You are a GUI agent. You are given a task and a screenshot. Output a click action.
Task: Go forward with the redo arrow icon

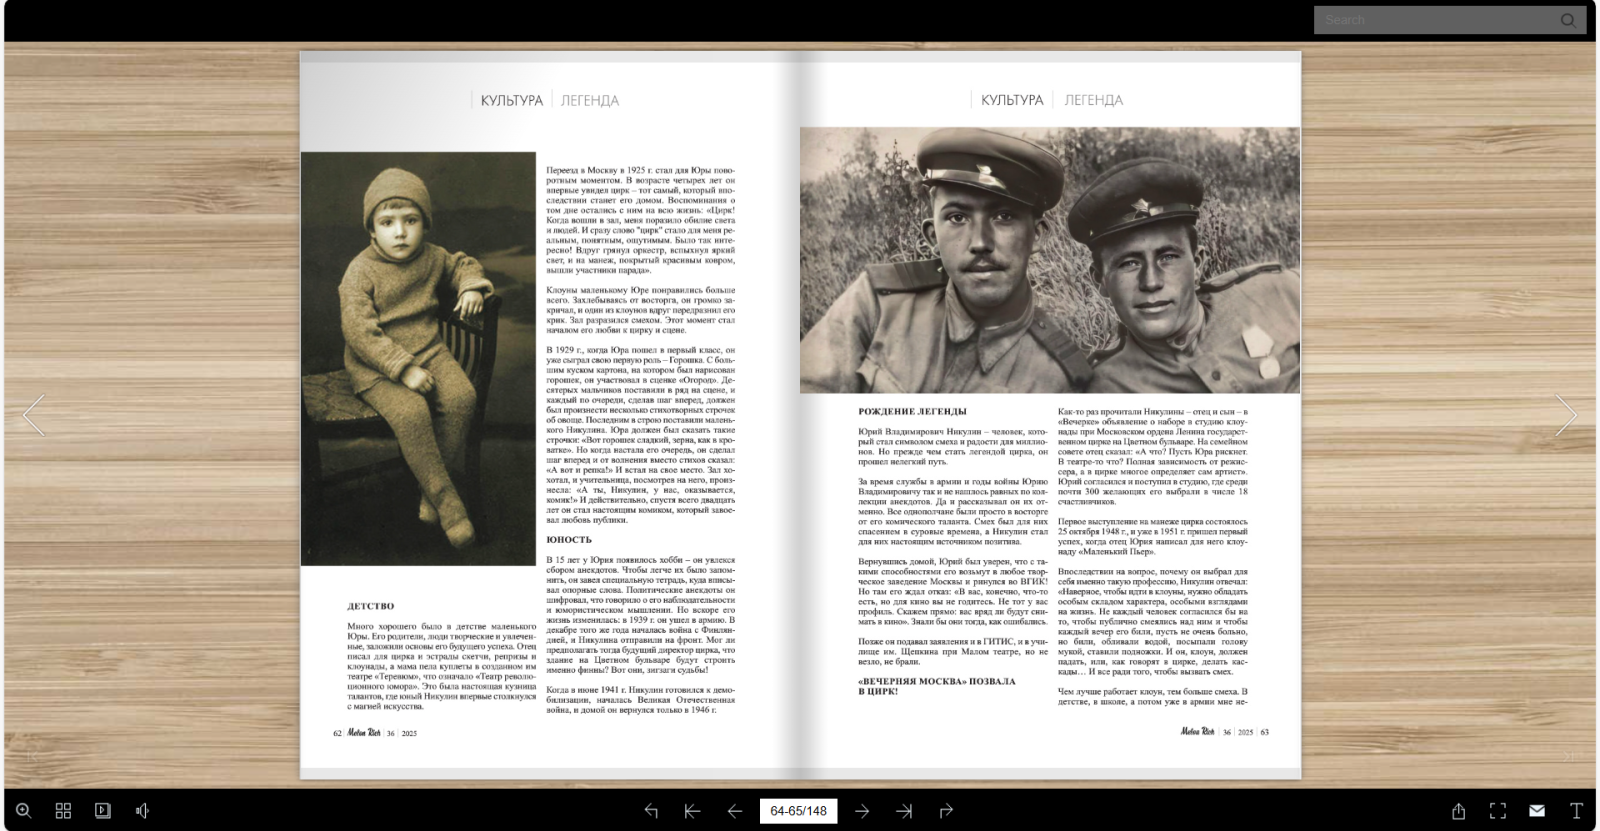tap(946, 811)
